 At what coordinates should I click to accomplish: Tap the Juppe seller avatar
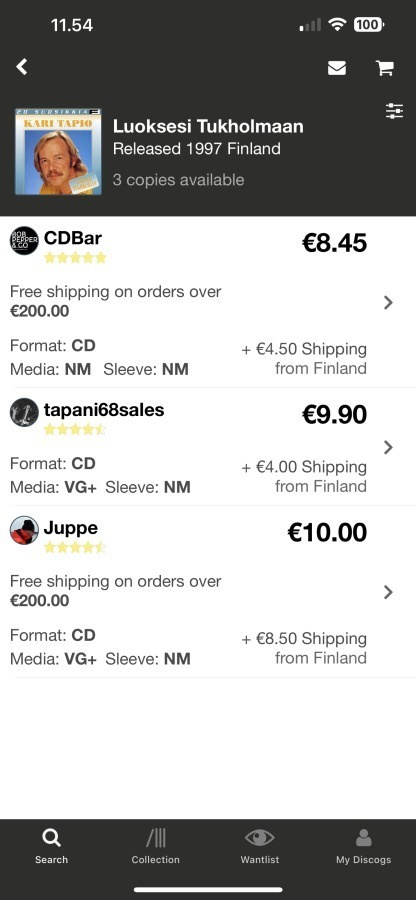pos(24,530)
